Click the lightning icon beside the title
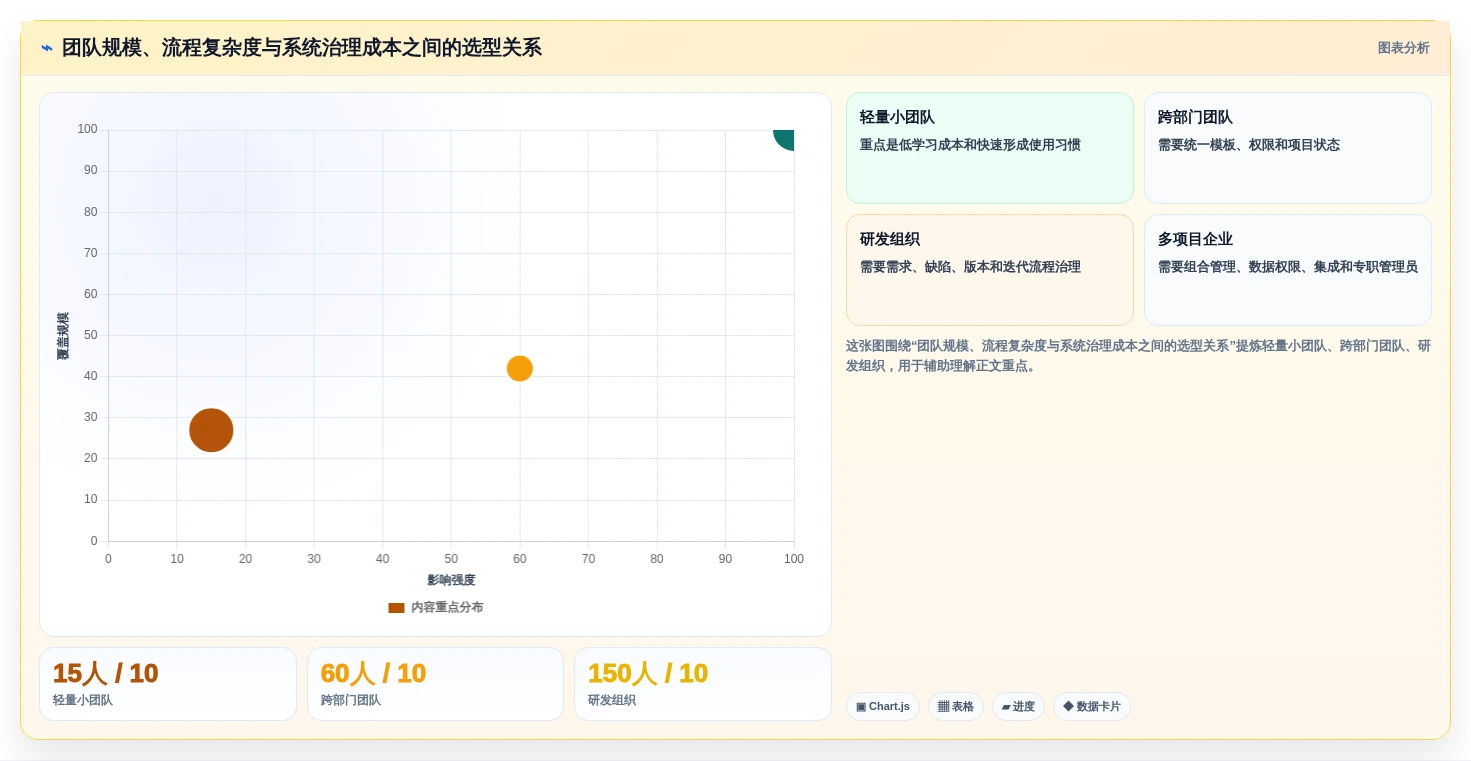 click(x=46, y=48)
